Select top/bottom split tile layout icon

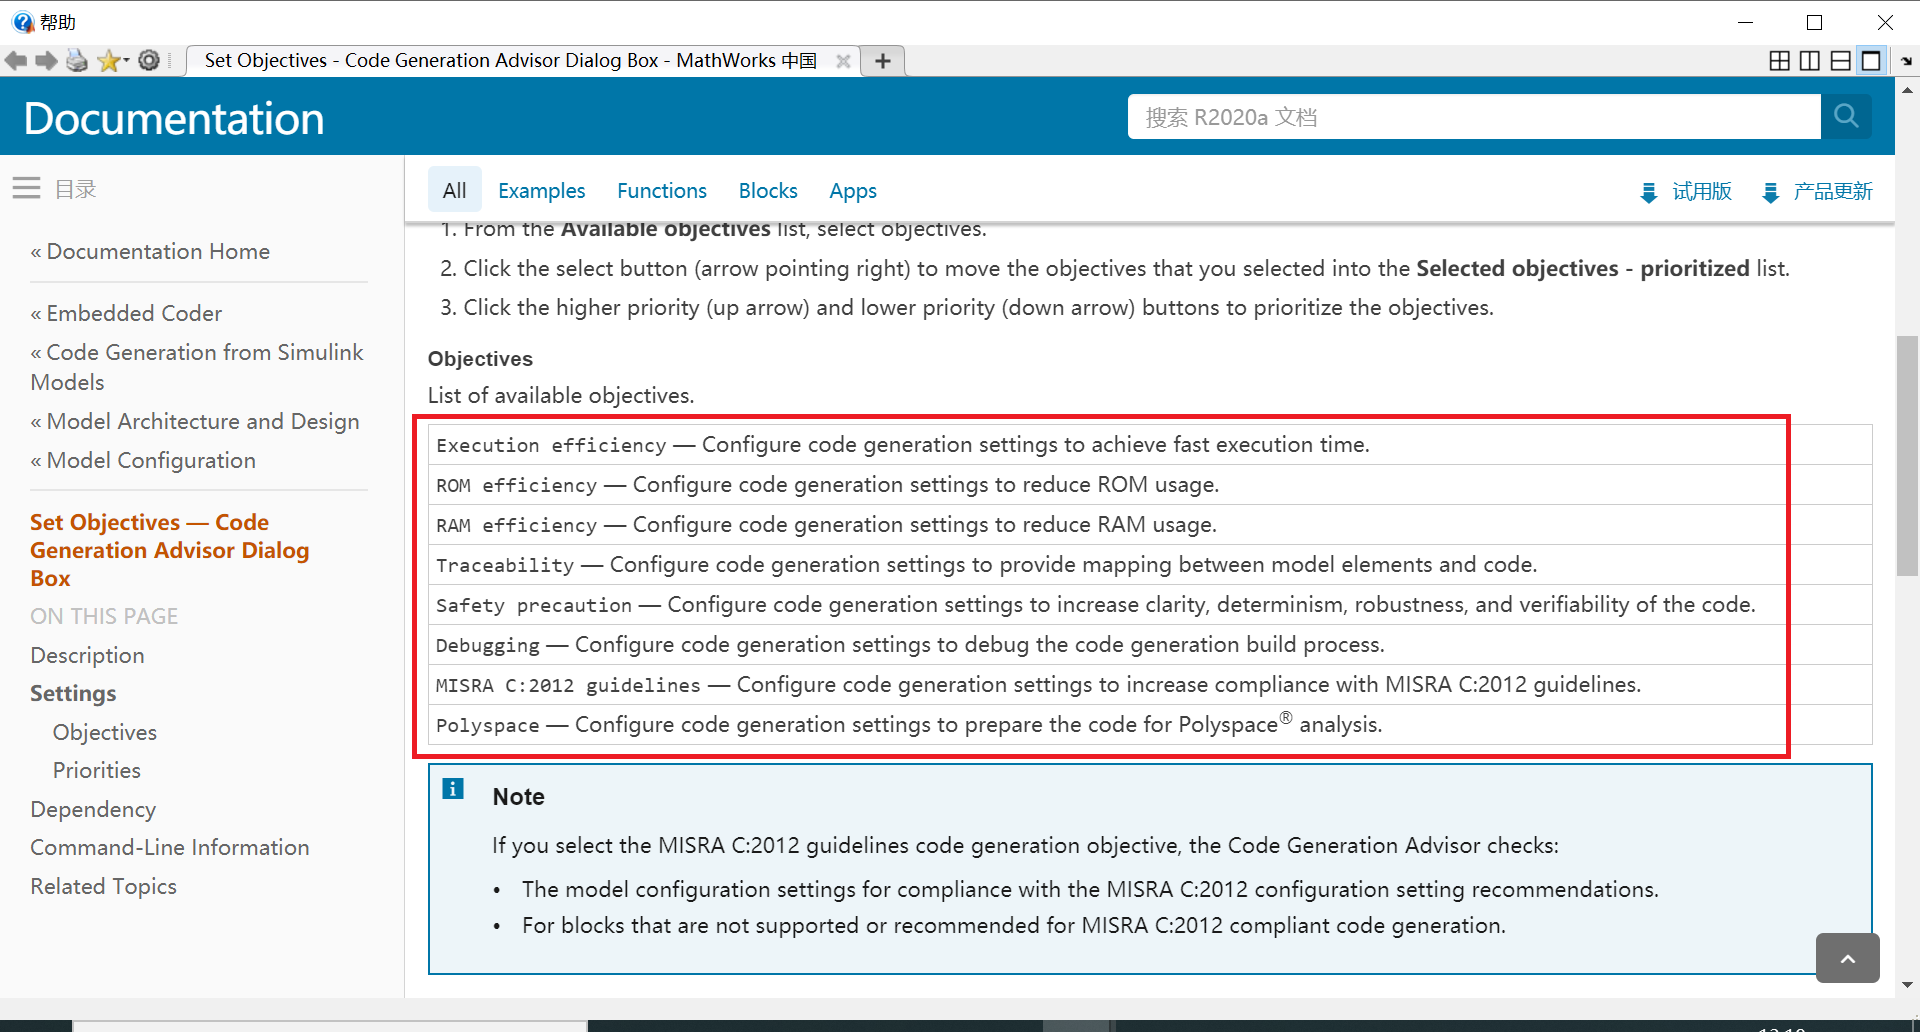pos(1840,61)
